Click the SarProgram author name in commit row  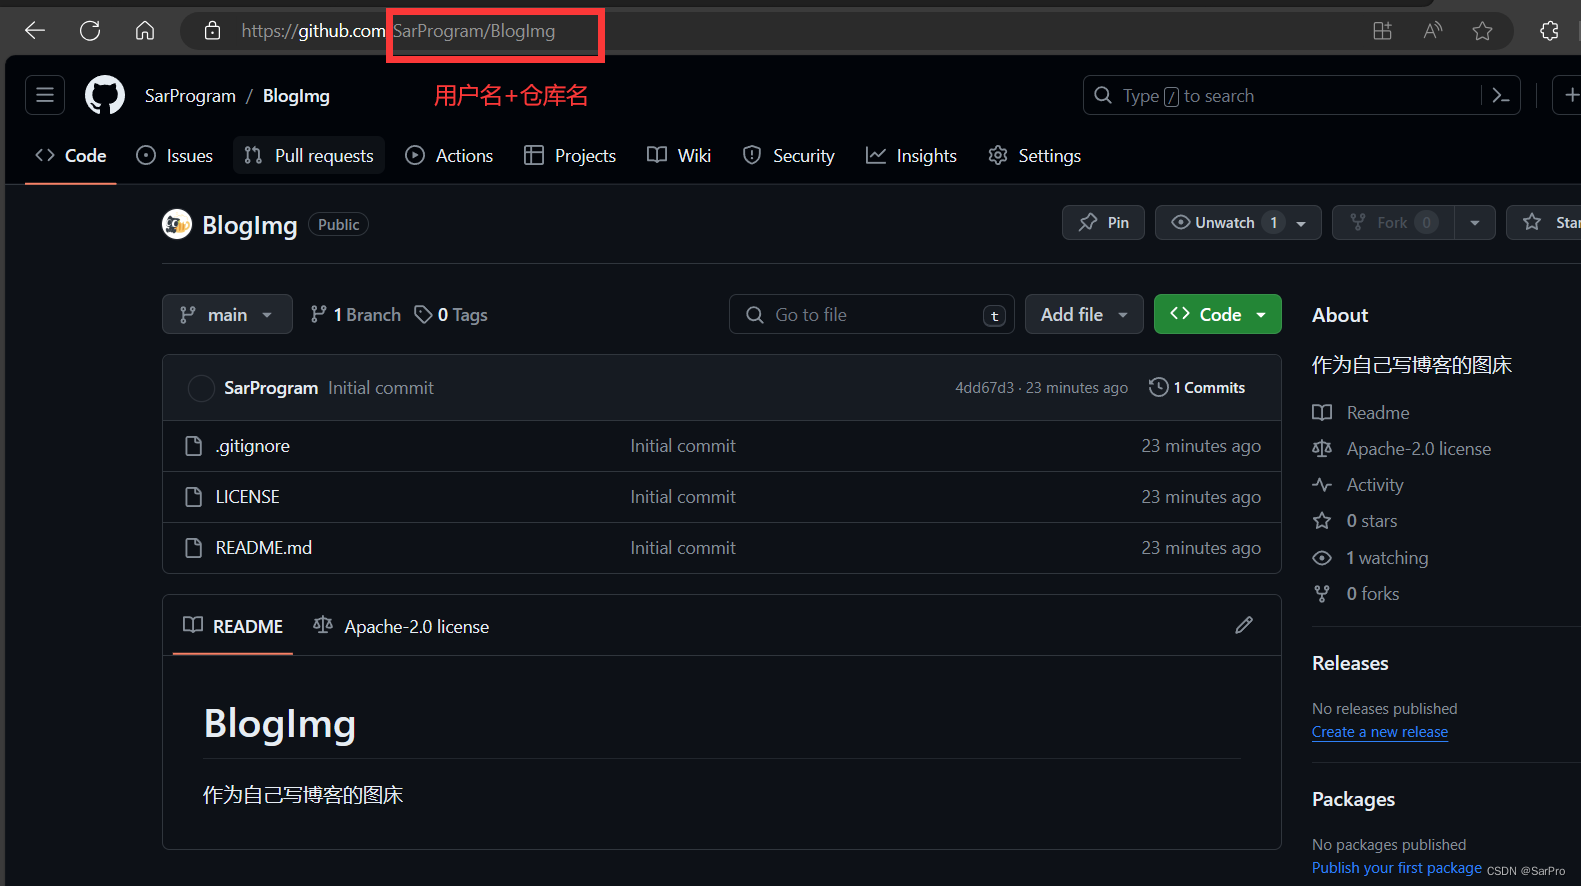point(271,388)
